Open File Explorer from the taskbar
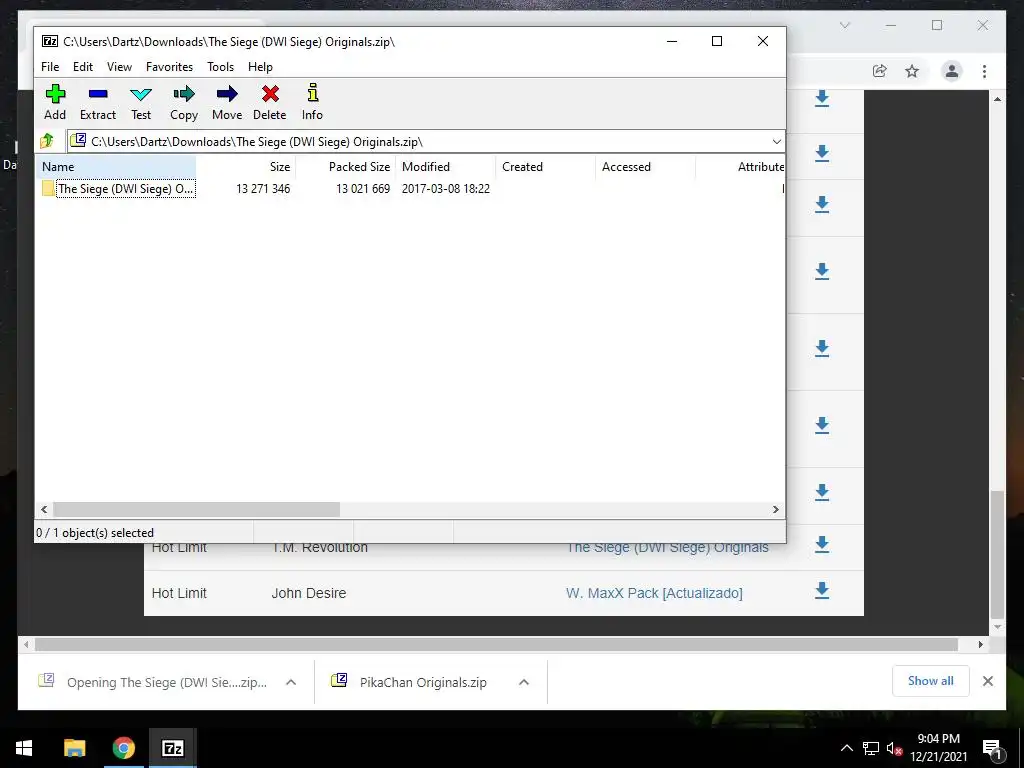Image resolution: width=1024 pixels, height=768 pixels. [x=74, y=748]
